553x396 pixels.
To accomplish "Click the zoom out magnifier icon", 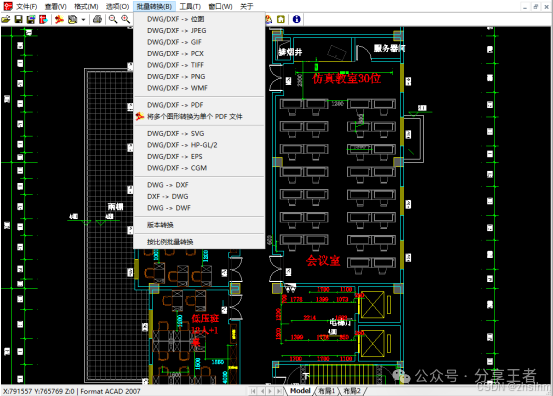I will 113,19.
